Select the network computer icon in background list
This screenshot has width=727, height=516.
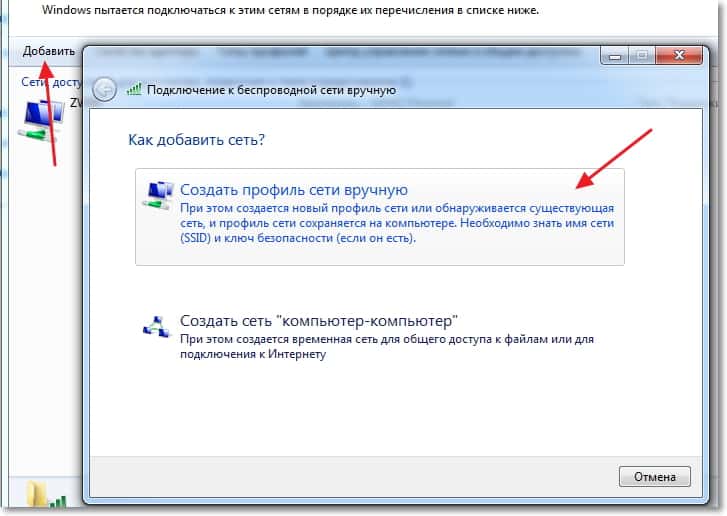point(41,121)
